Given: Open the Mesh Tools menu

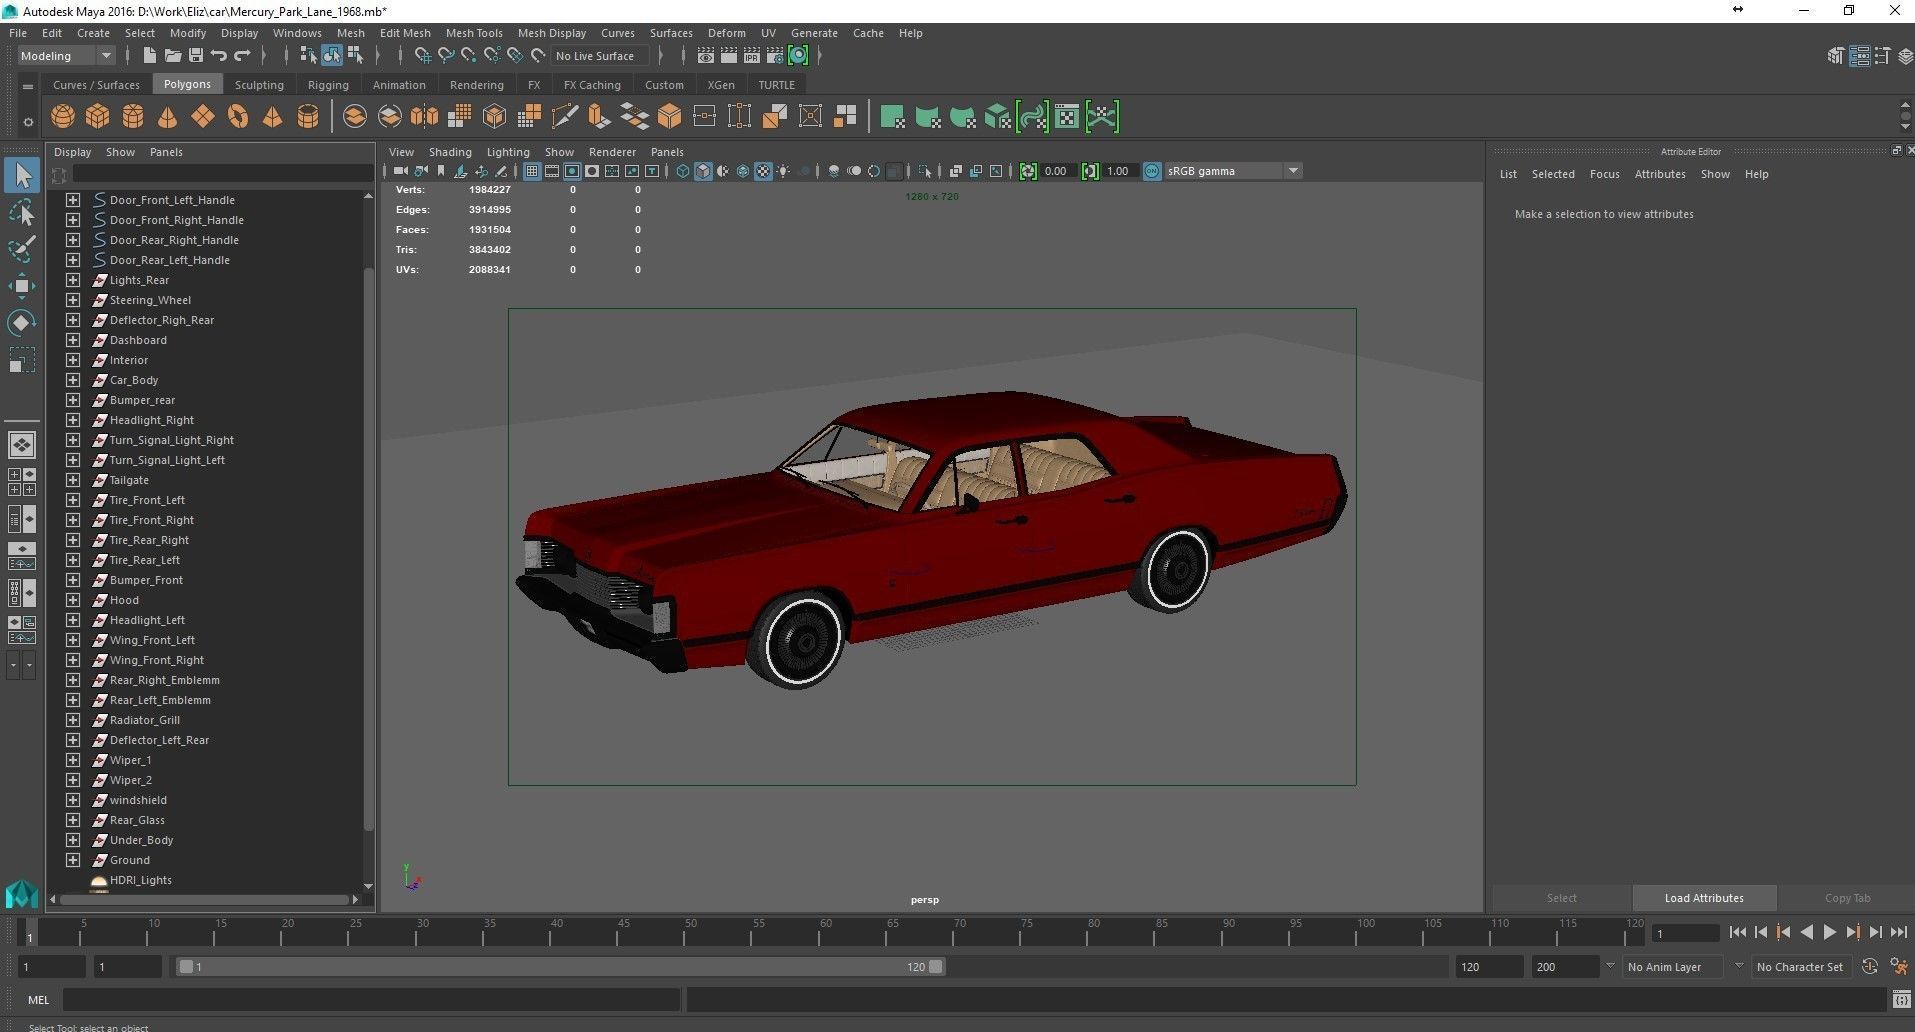Looking at the screenshot, I should point(474,33).
